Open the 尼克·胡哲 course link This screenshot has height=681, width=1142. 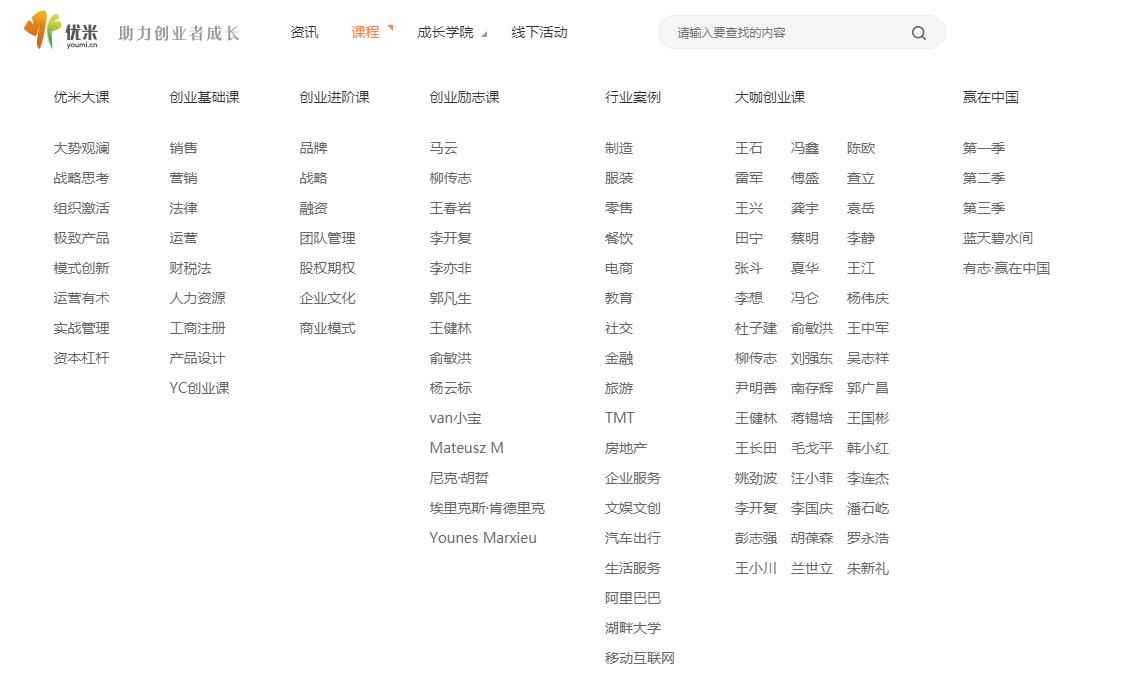tap(459, 478)
